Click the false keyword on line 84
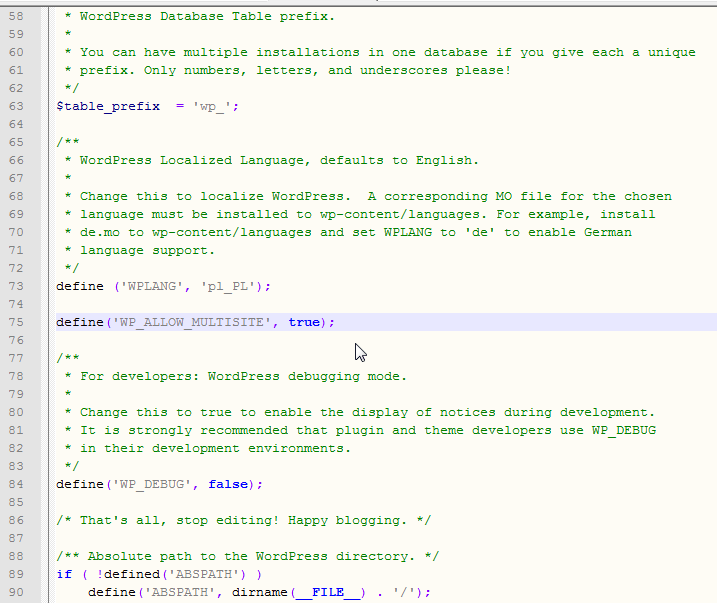 point(228,484)
